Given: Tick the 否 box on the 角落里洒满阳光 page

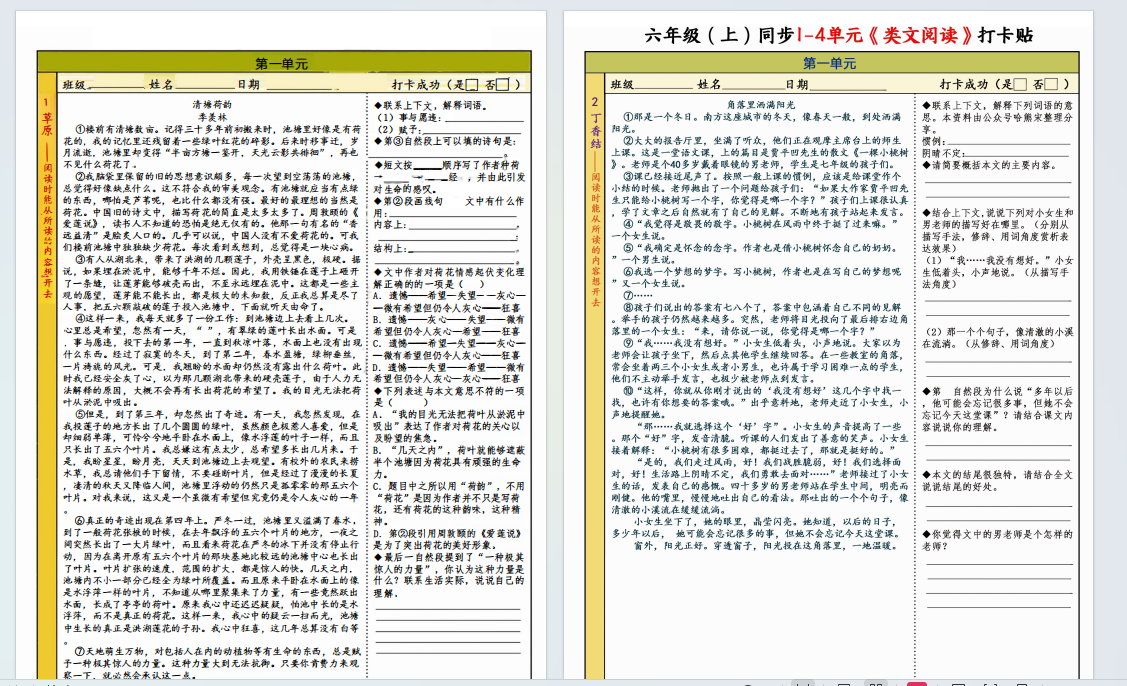Looking at the screenshot, I should pyautogui.click(x=1052, y=85).
